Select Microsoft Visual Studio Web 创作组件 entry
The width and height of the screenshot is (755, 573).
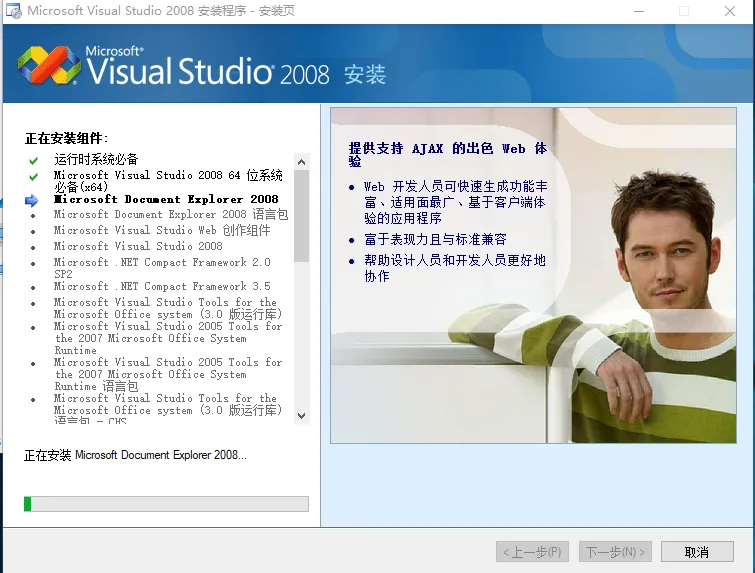(x=162, y=230)
